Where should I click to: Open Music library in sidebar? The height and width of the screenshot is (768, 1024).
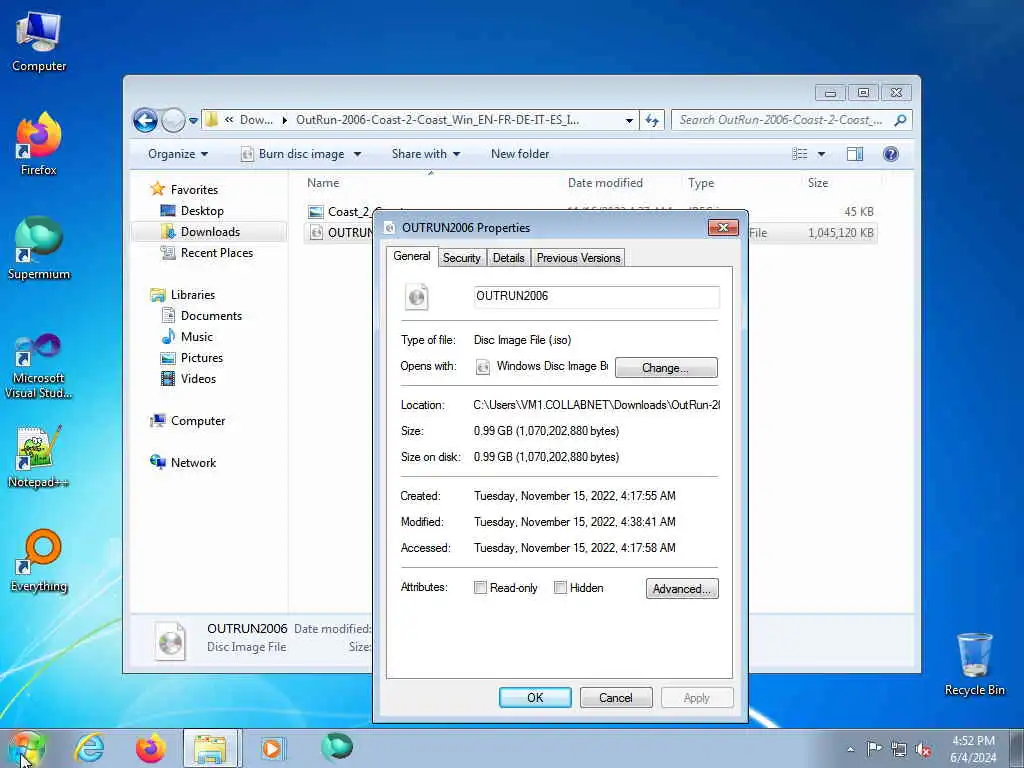197,337
